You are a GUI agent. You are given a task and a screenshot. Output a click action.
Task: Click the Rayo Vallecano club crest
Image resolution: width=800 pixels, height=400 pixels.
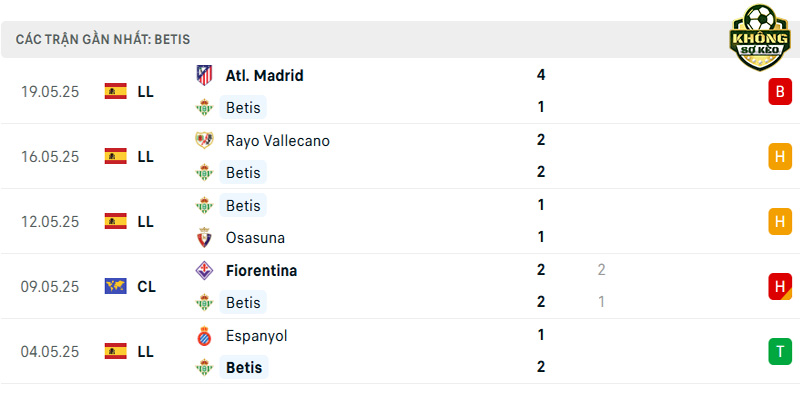(x=204, y=140)
